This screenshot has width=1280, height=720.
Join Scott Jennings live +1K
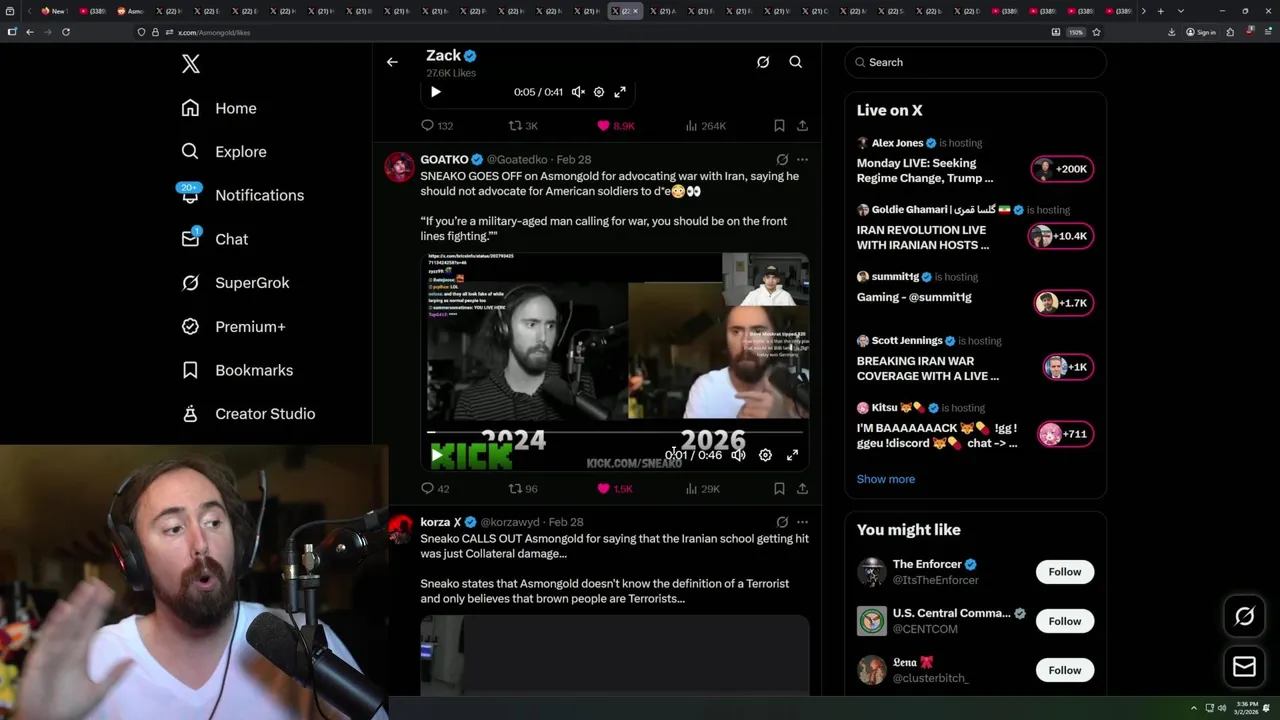coord(1067,367)
